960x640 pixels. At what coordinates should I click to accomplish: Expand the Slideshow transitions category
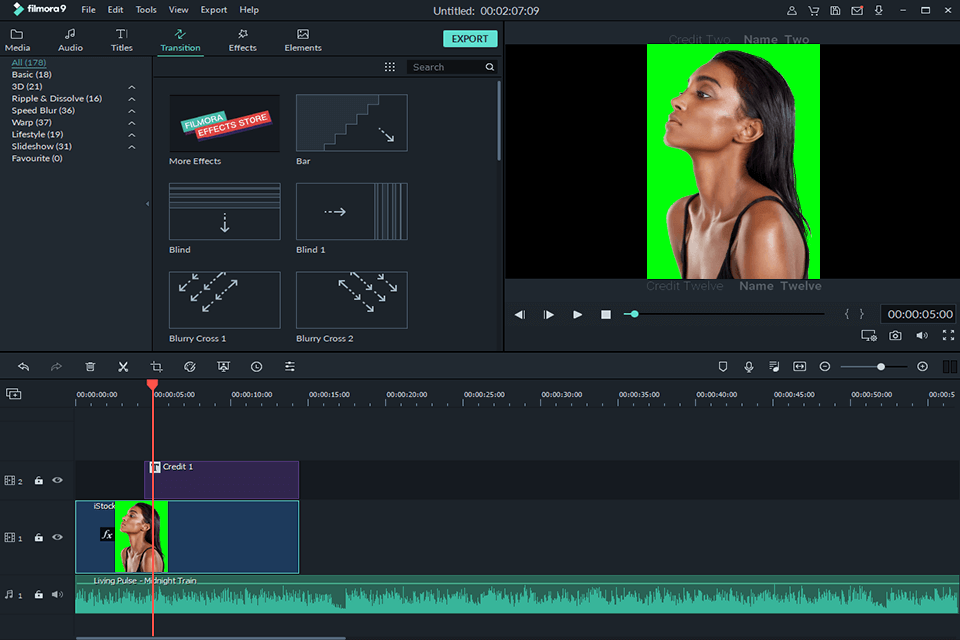tap(132, 147)
